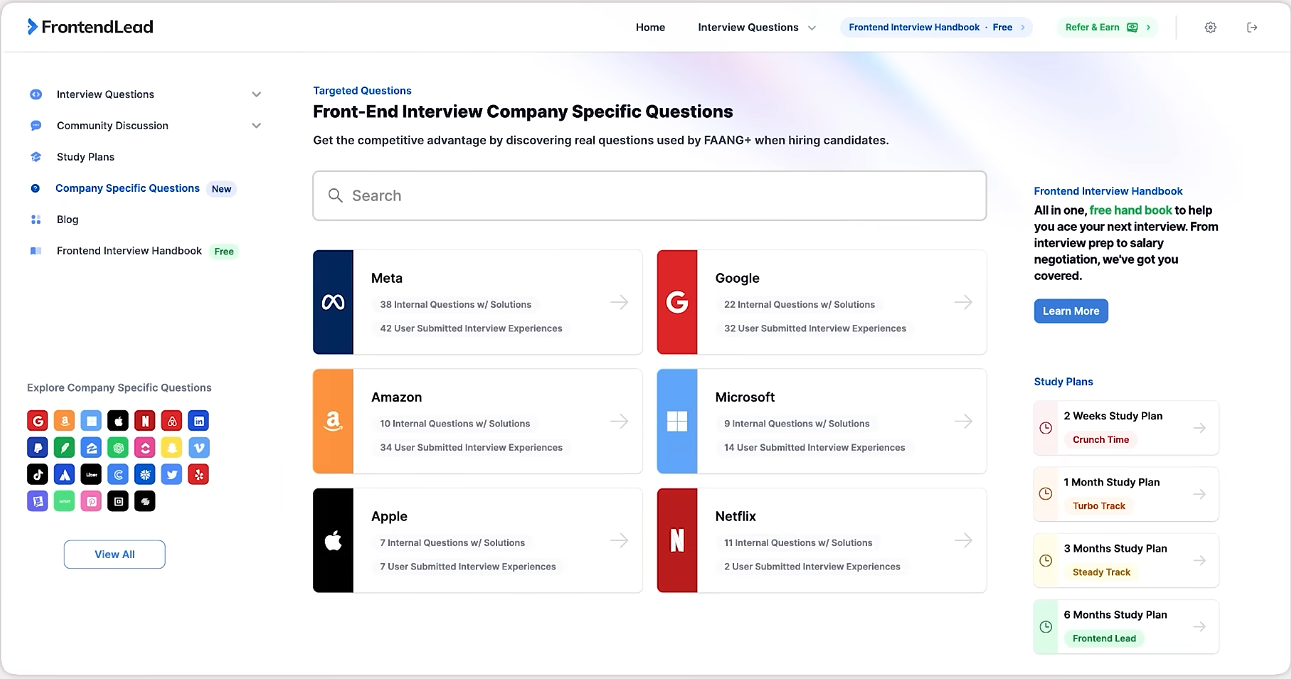Open the 2 Weeks Study Plan card
Screen dimensions: 1291x679
coord(1126,428)
